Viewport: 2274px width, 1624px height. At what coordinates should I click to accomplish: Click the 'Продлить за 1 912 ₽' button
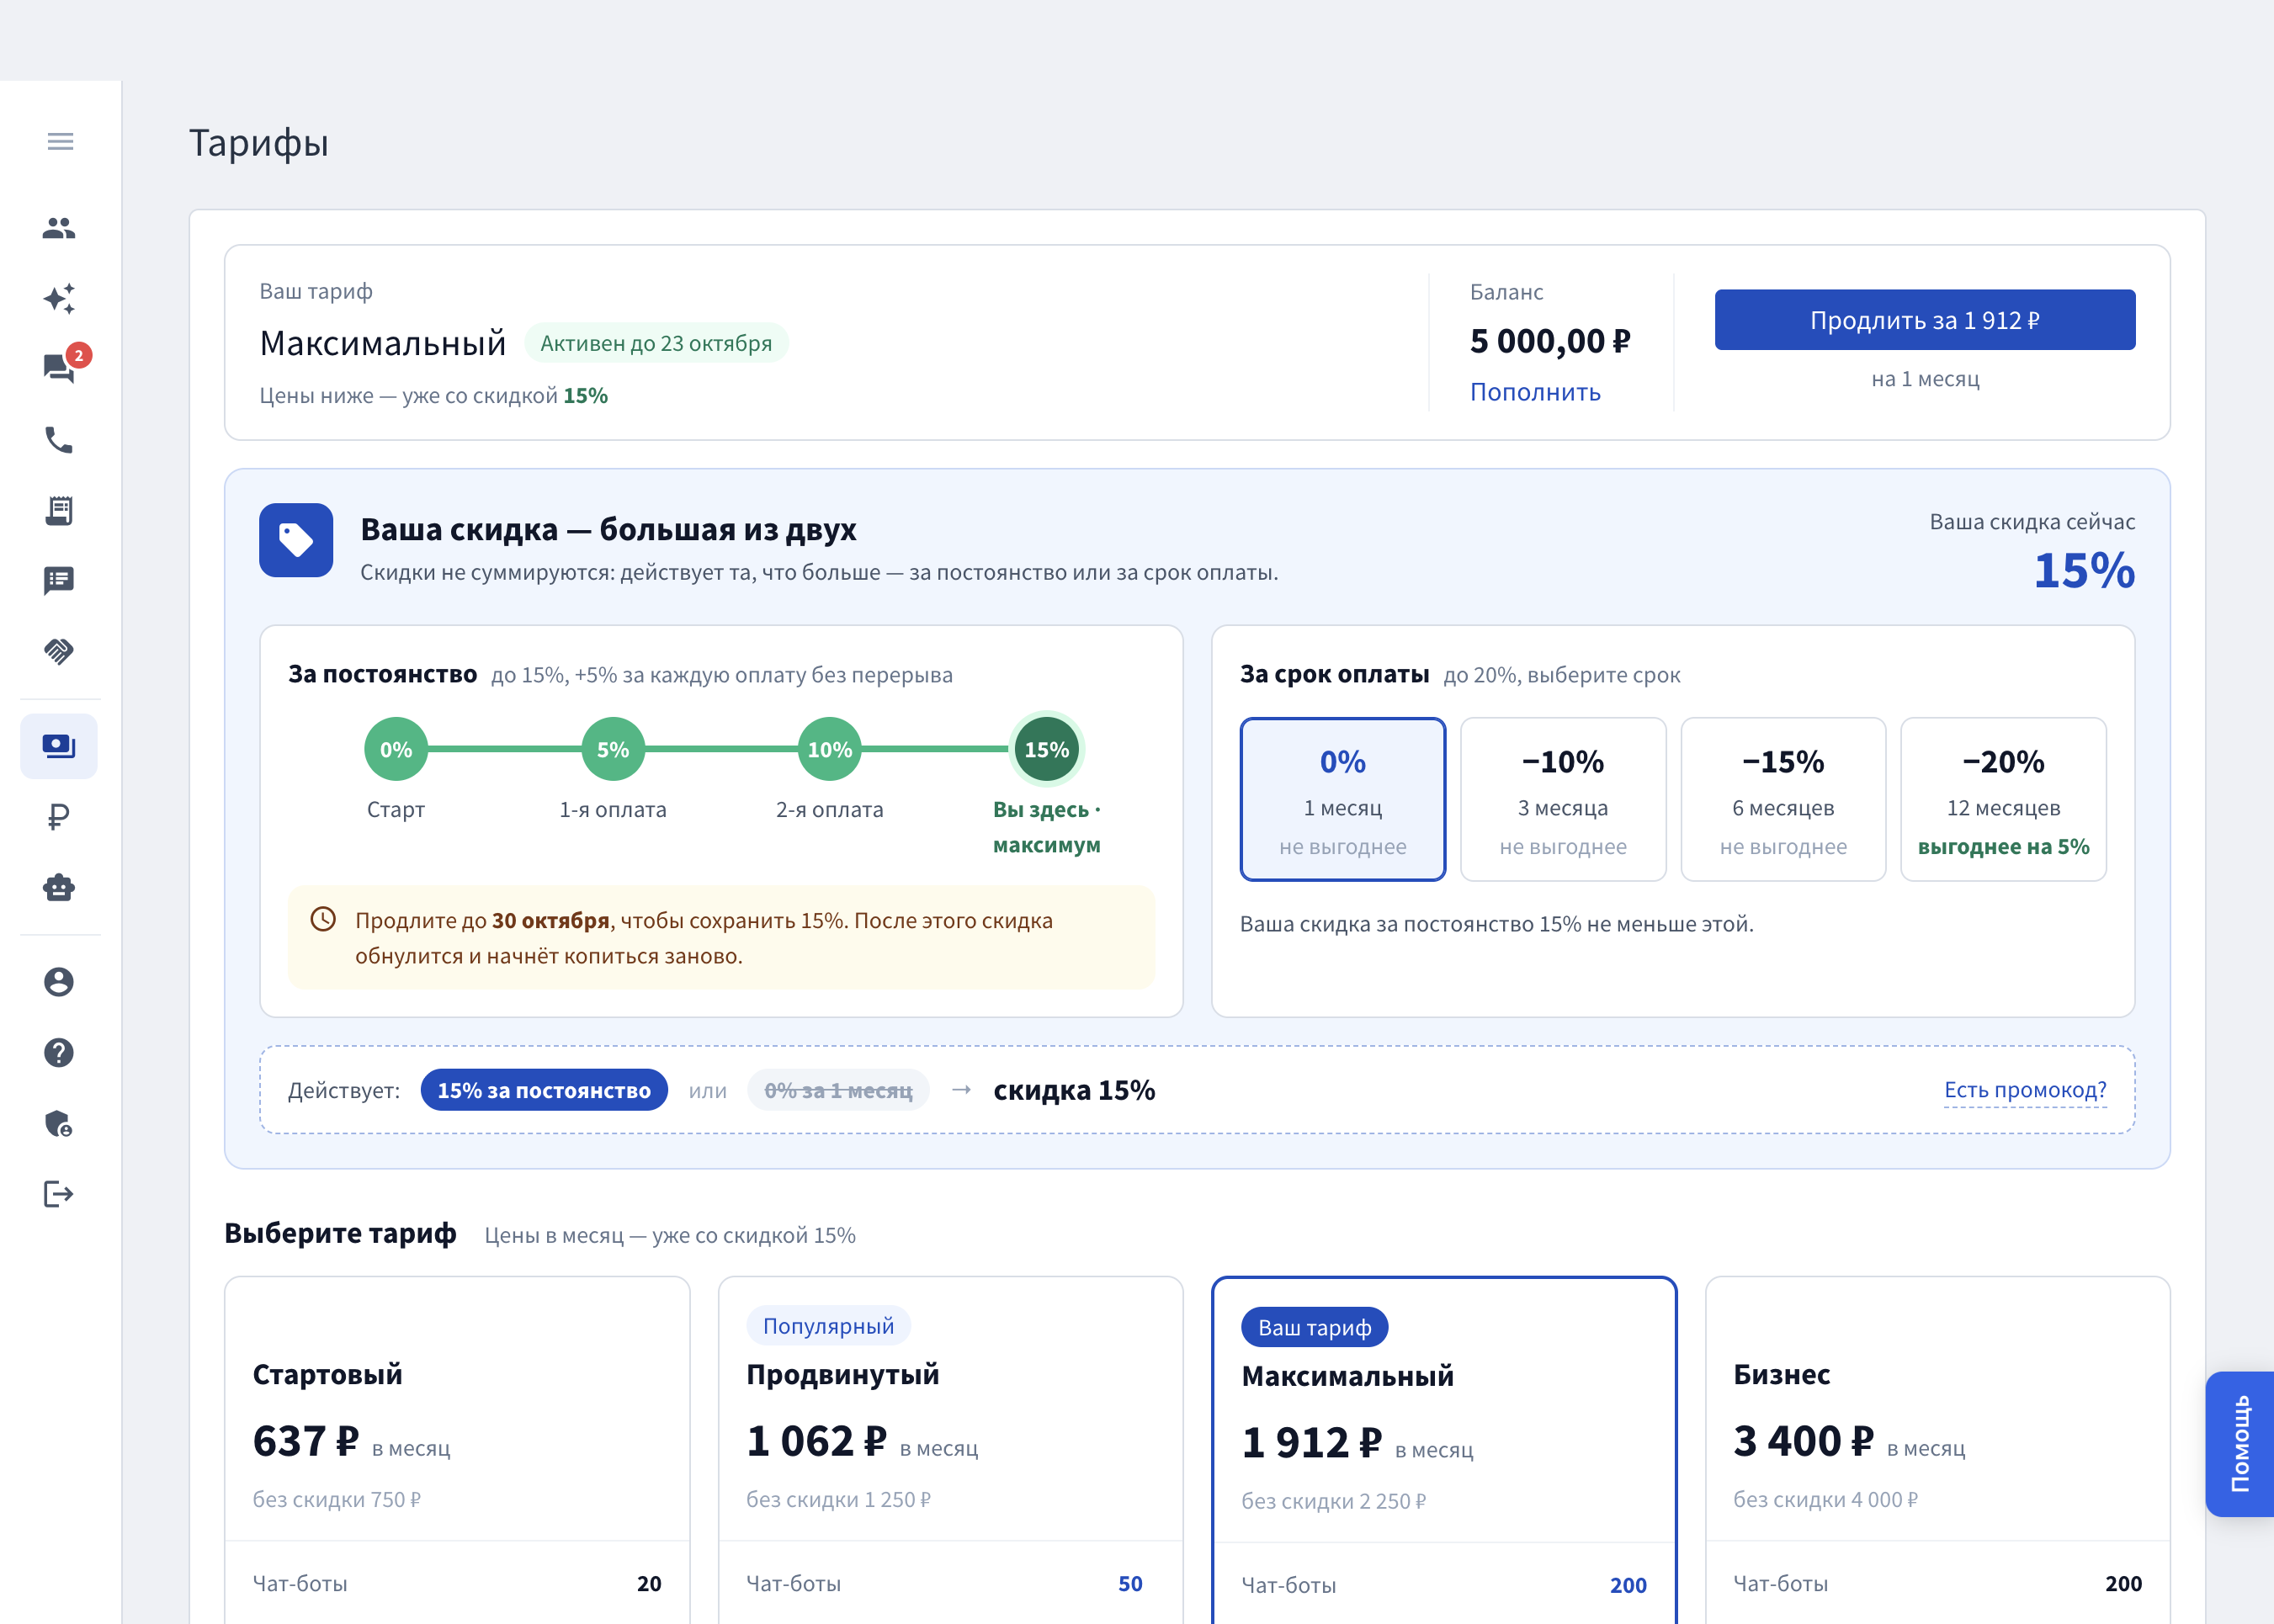pos(1925,320)
